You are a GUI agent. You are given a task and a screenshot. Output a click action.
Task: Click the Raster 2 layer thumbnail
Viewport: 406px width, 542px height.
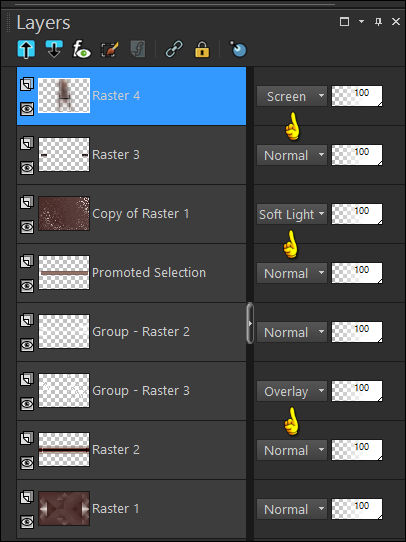64,449
